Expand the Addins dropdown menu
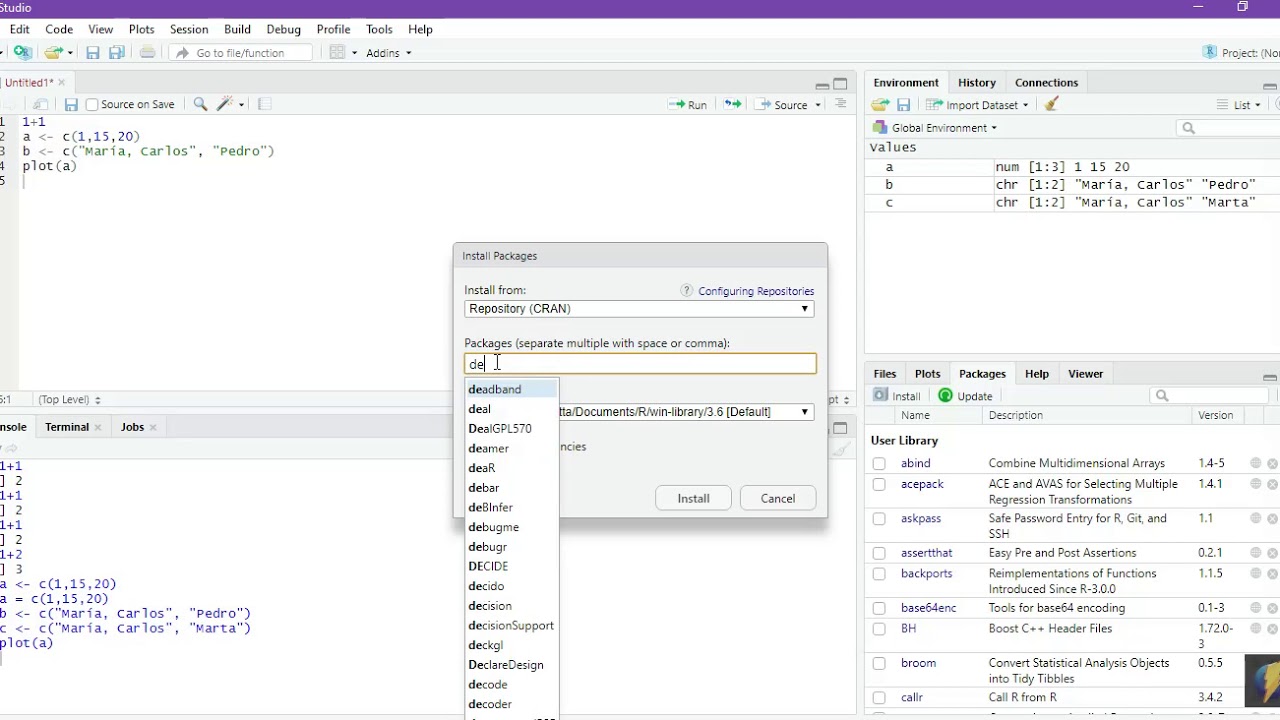This screenshot has height=720, width=1280. [x=388, y=53]
